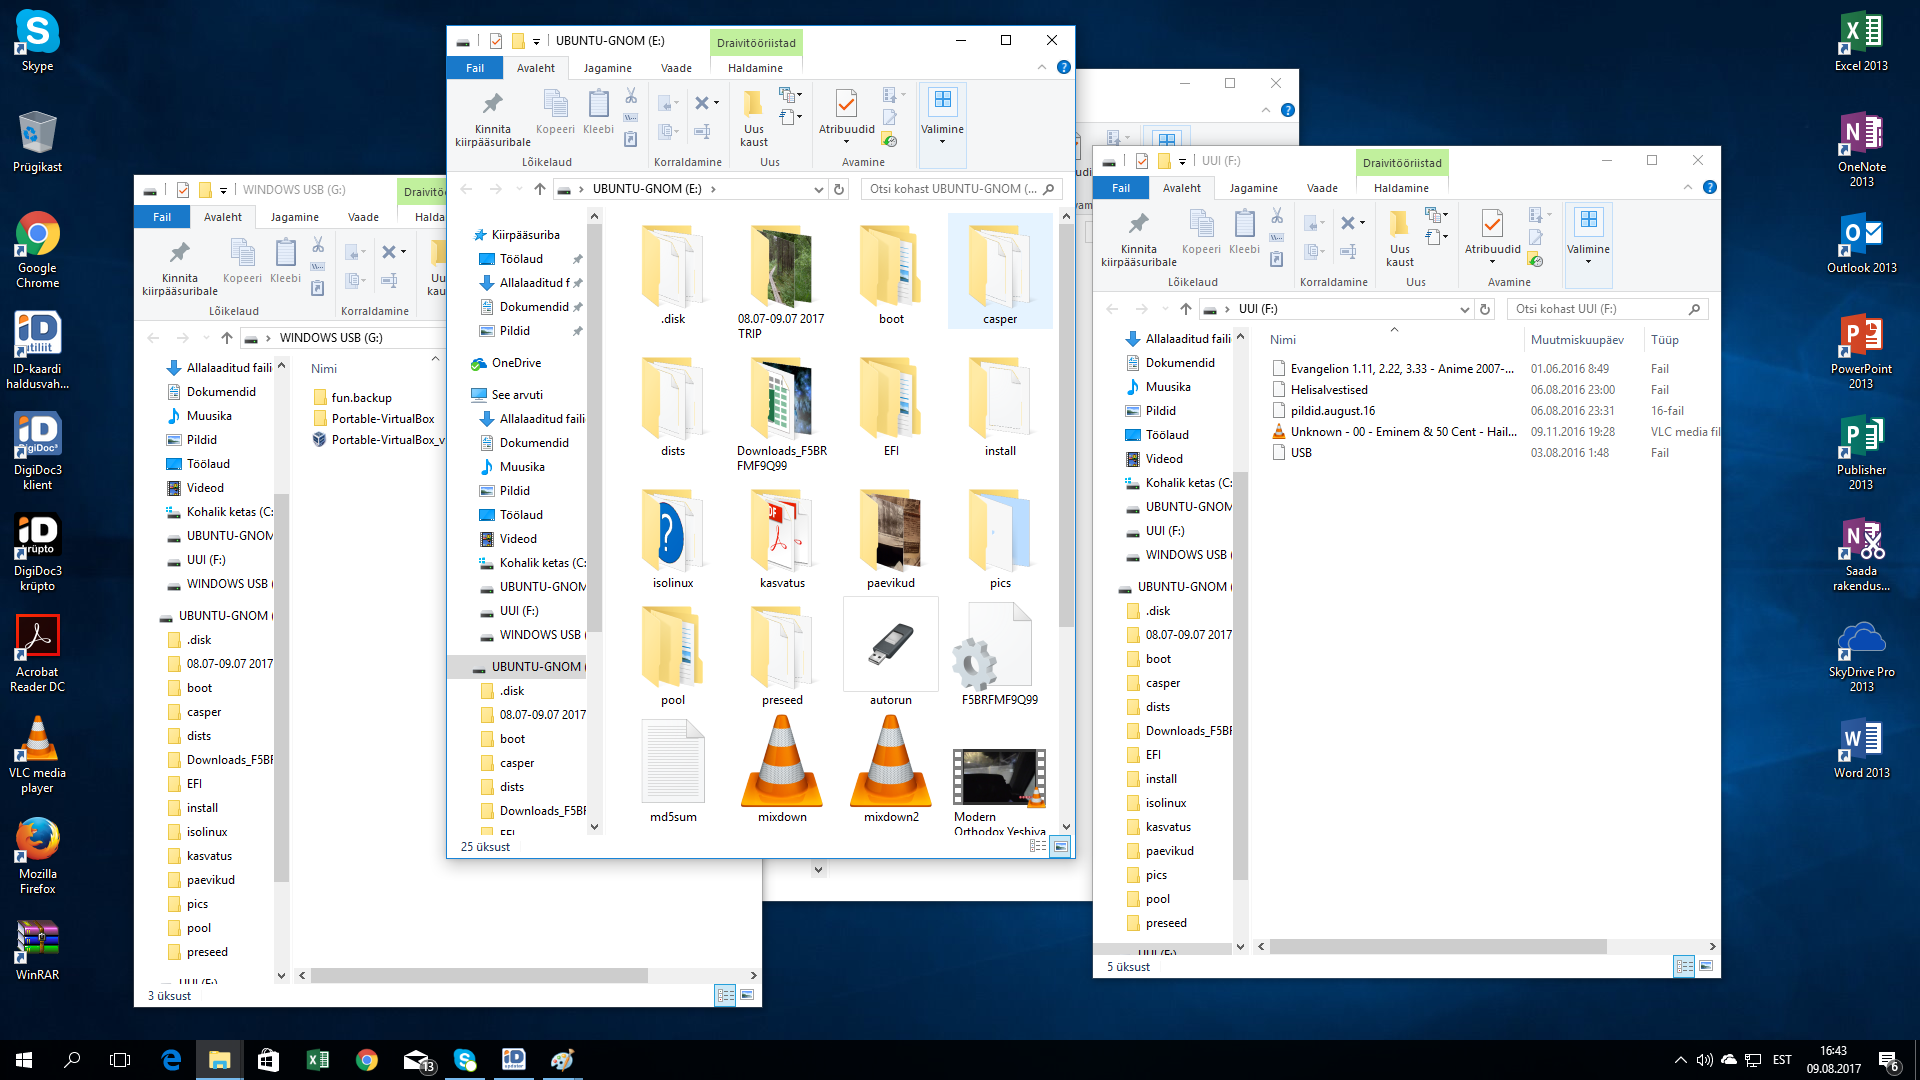Open the autorun USB icon file

[890, 645]
